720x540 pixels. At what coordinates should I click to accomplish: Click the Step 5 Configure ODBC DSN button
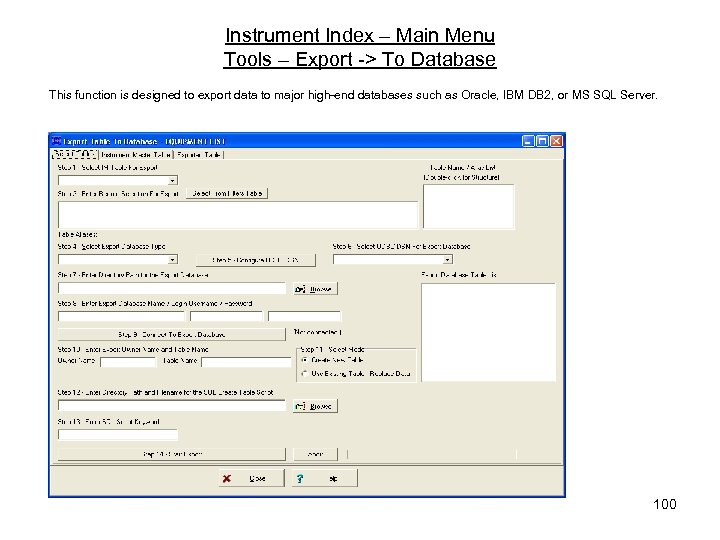pos(256,260)
